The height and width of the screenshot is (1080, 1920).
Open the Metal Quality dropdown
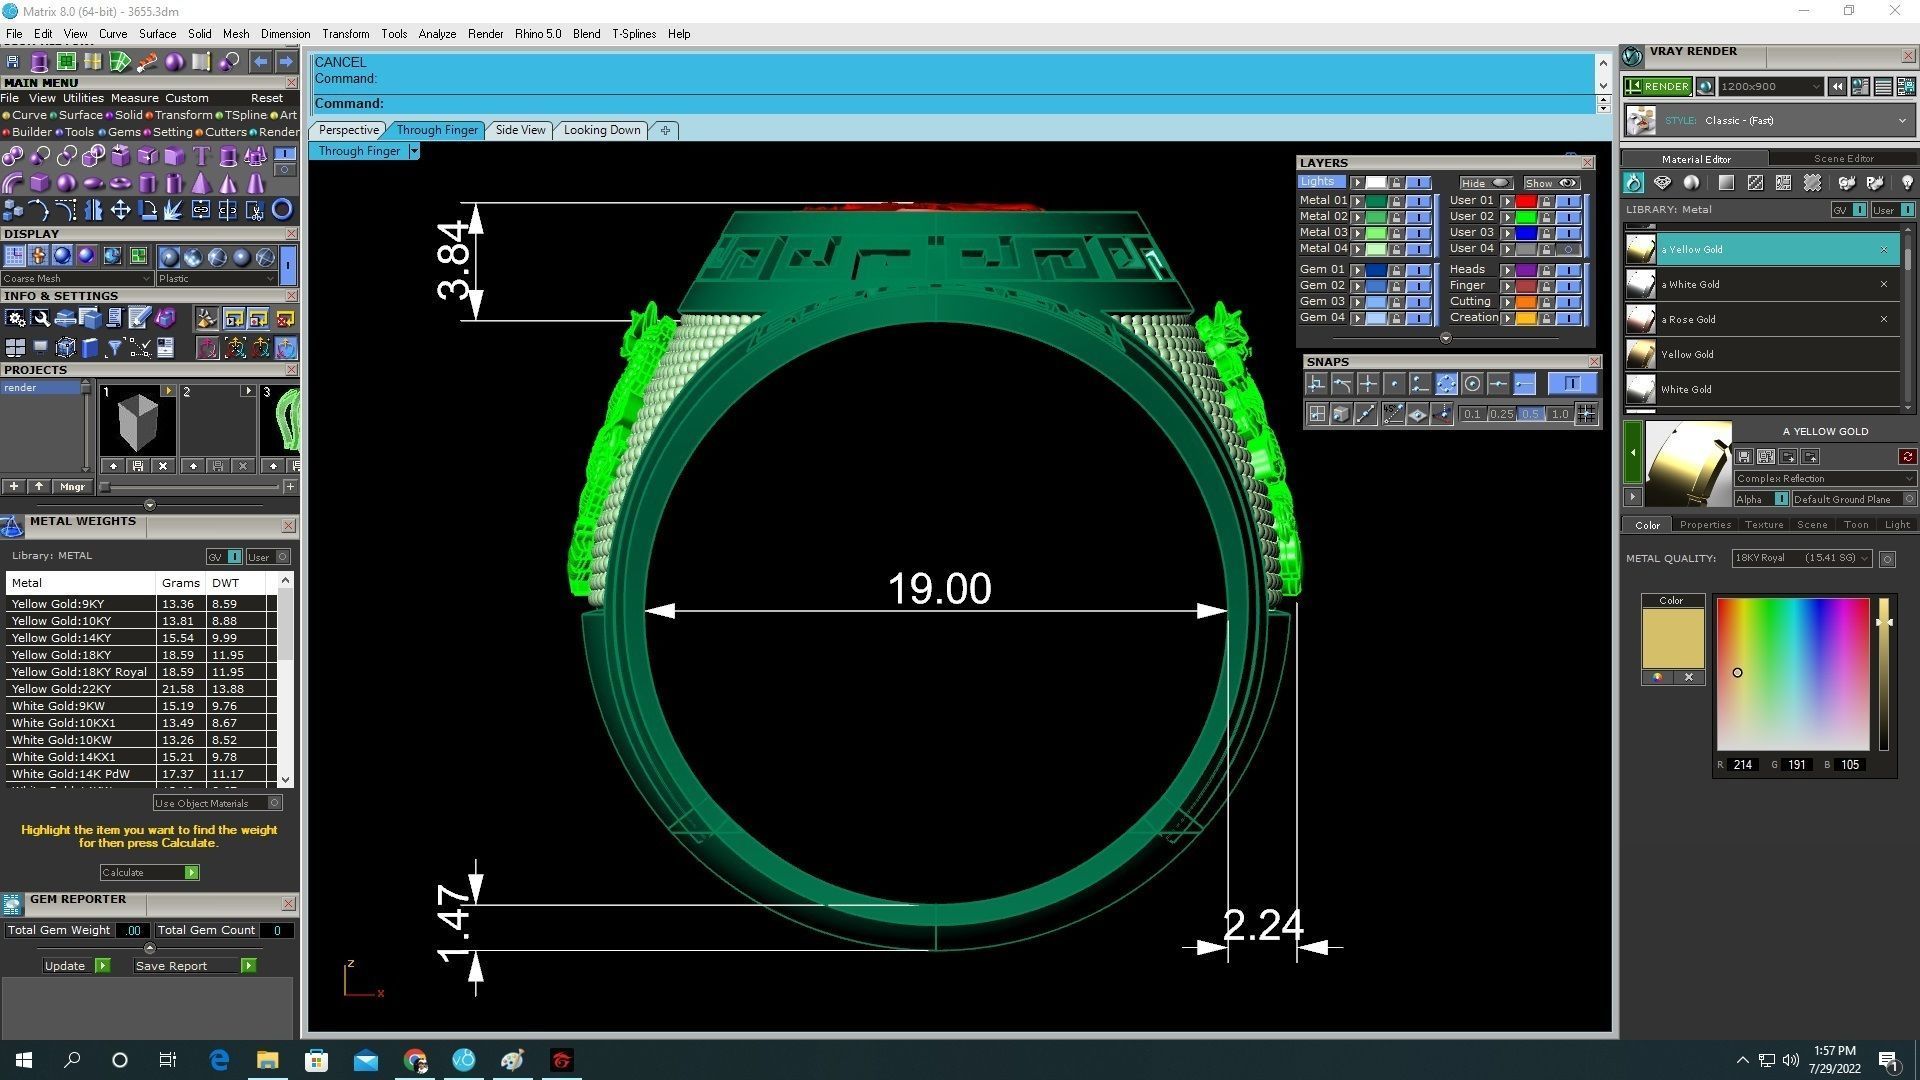[x=1801, y=558]
